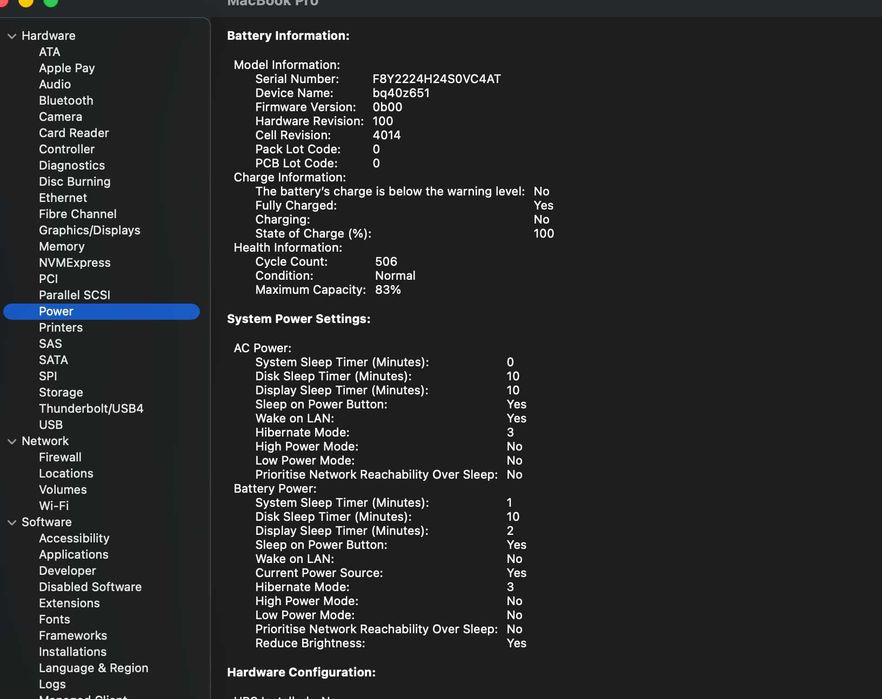Click the Reduce Brightness row label
The height and width of the screenshot is (699, 882).
pos(310,643)
